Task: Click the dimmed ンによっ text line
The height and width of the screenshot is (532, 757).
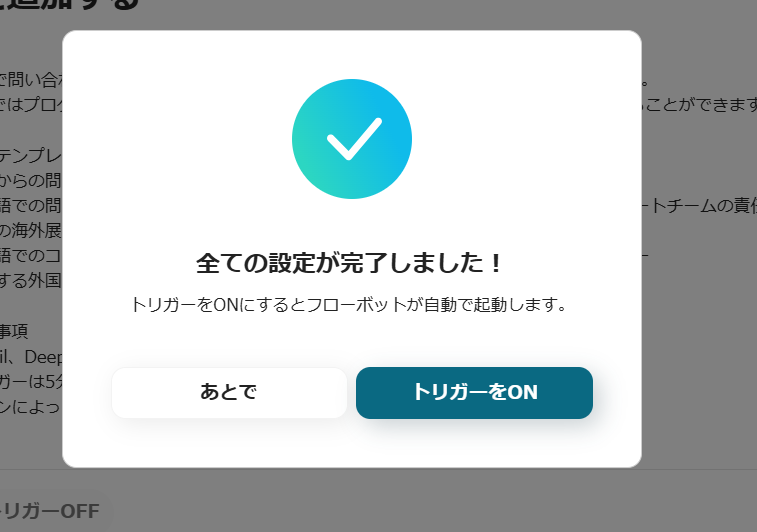Action: tap(30, 407)
